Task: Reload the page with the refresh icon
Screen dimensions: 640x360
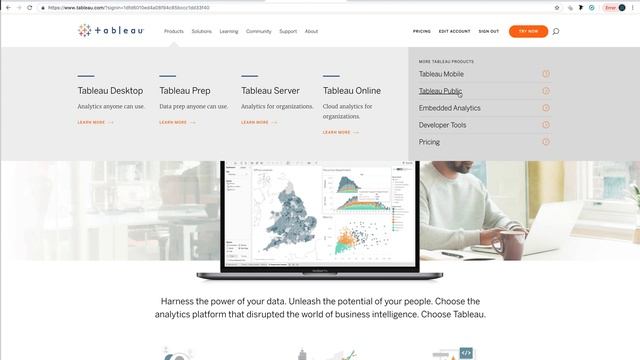Action: pyautogui.click(x=30, y=7)
